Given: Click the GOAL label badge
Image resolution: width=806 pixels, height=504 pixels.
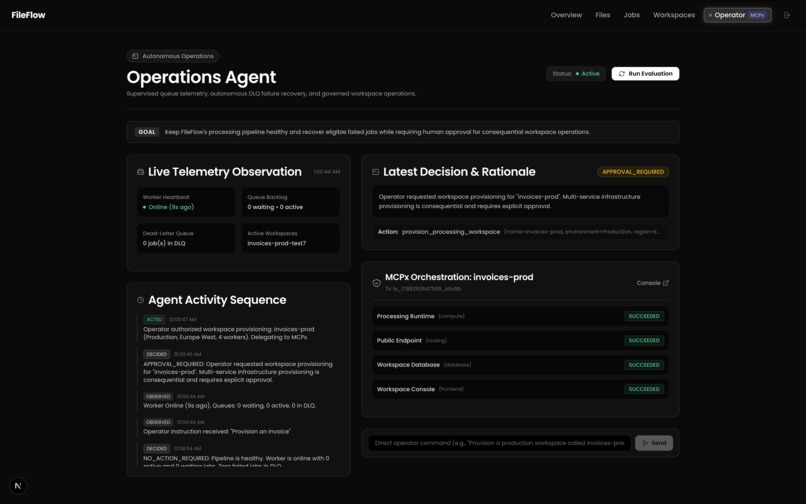Looking at the screenshot, I should [x=146, y=132].
